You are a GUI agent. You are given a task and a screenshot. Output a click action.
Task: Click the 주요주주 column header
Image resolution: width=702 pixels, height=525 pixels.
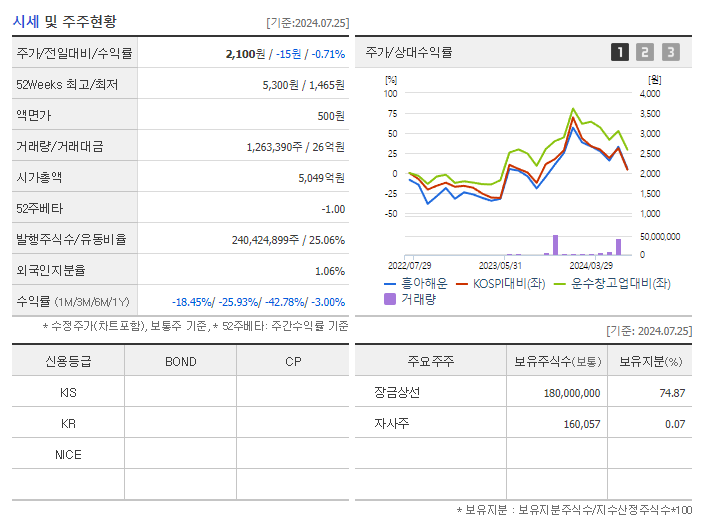pos(431,361)
